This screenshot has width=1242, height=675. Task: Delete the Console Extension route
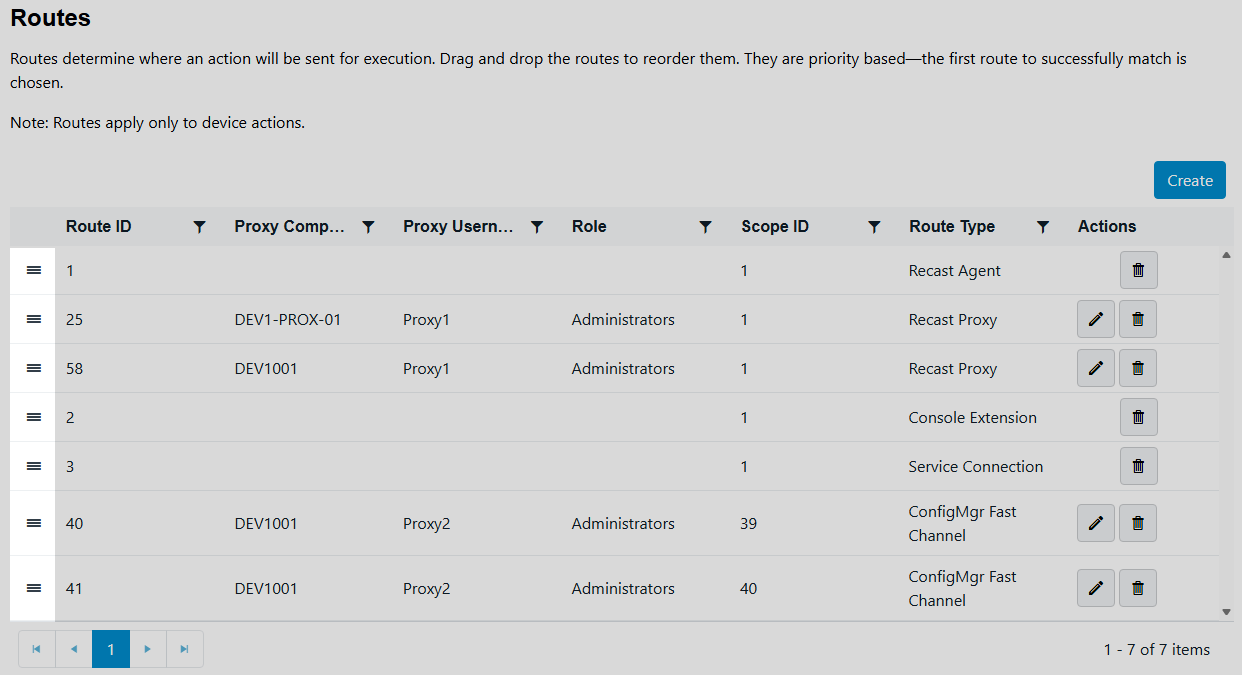(x=1138, y=418)
